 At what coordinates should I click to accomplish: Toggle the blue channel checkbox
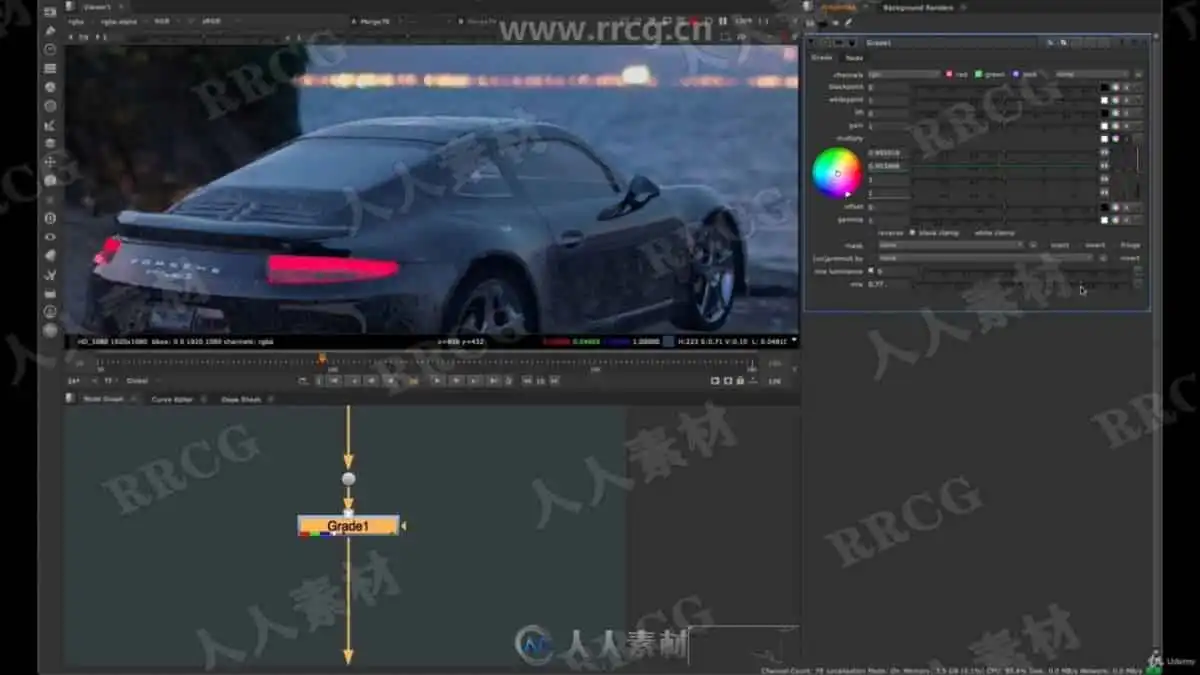coord(1017,74)
